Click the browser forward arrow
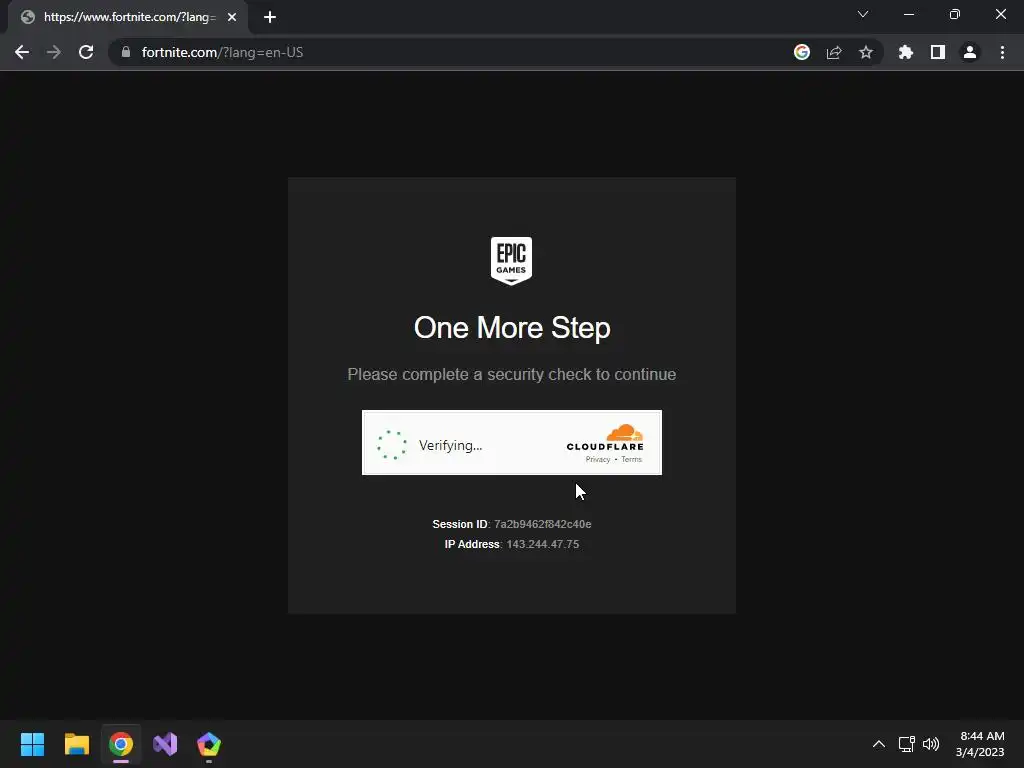Image resolution: width=1024 pixels, height=768 pixels. 54,52
